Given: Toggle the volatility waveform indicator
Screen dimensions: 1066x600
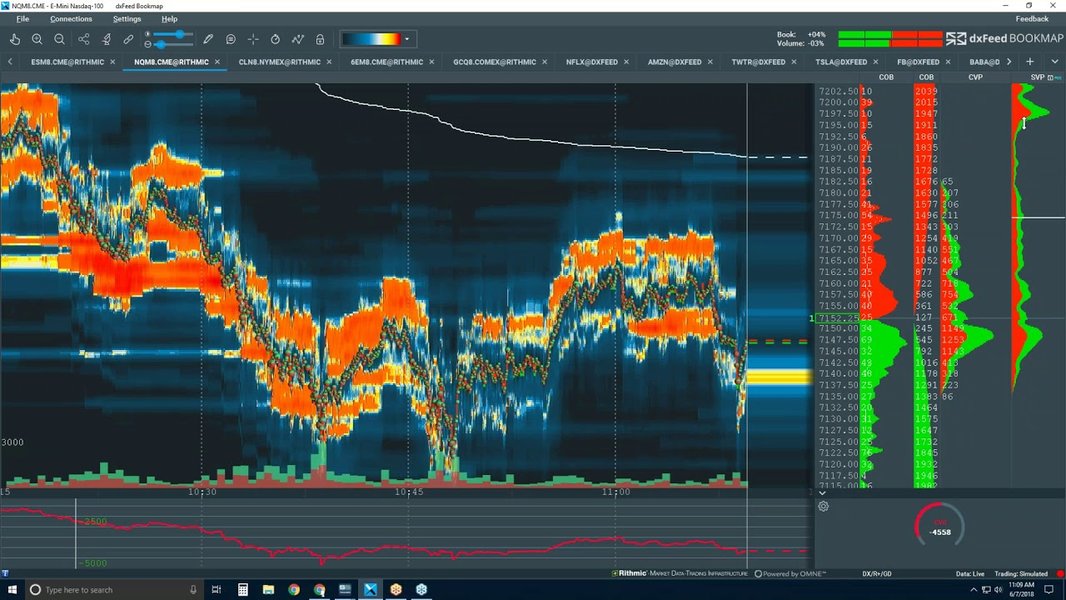Looking at the screenshot, I should click(296, 38).
